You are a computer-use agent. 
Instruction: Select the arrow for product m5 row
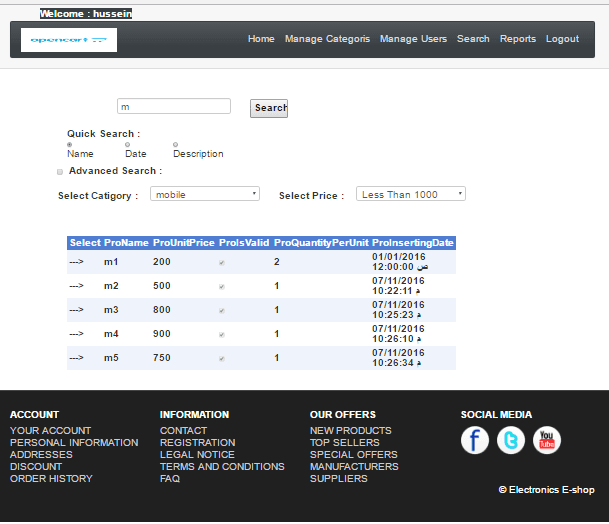[x=76, y=358]
